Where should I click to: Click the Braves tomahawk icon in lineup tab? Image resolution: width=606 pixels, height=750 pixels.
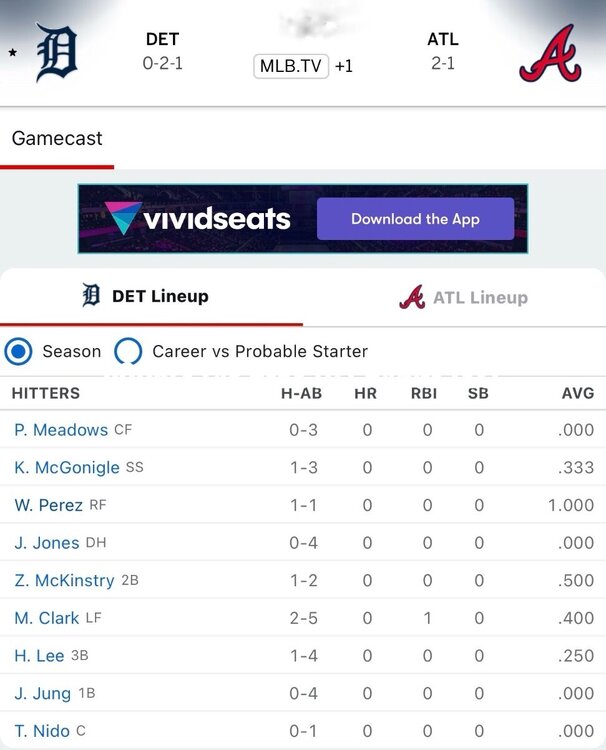[x=412, y=297]
